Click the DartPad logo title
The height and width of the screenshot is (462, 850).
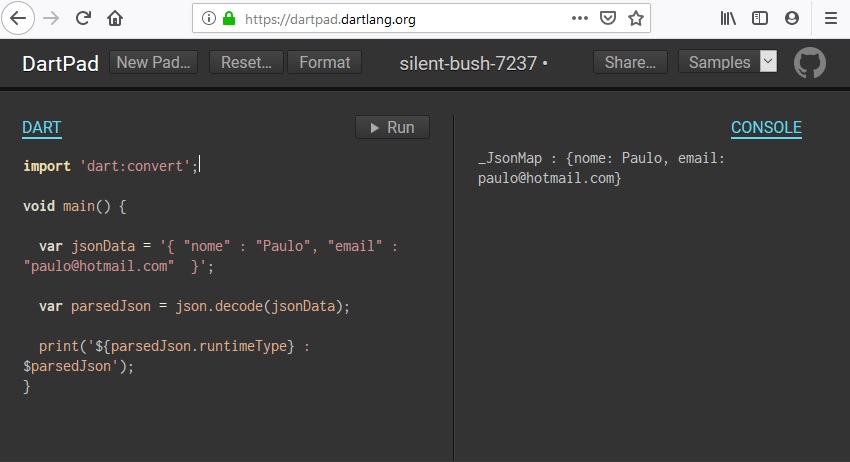tap(60, 64)
